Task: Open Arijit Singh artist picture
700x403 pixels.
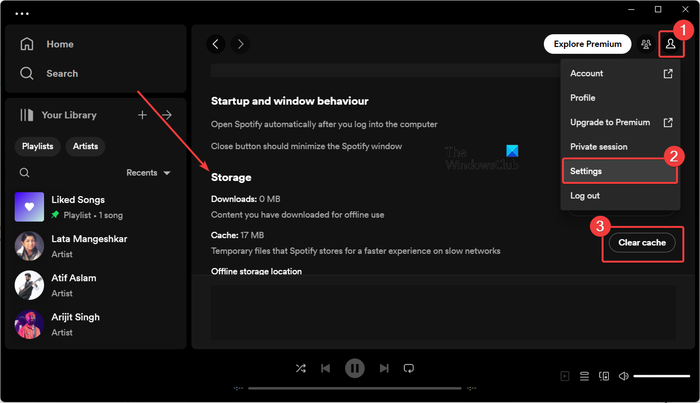Action: click(x=29, y=324)
